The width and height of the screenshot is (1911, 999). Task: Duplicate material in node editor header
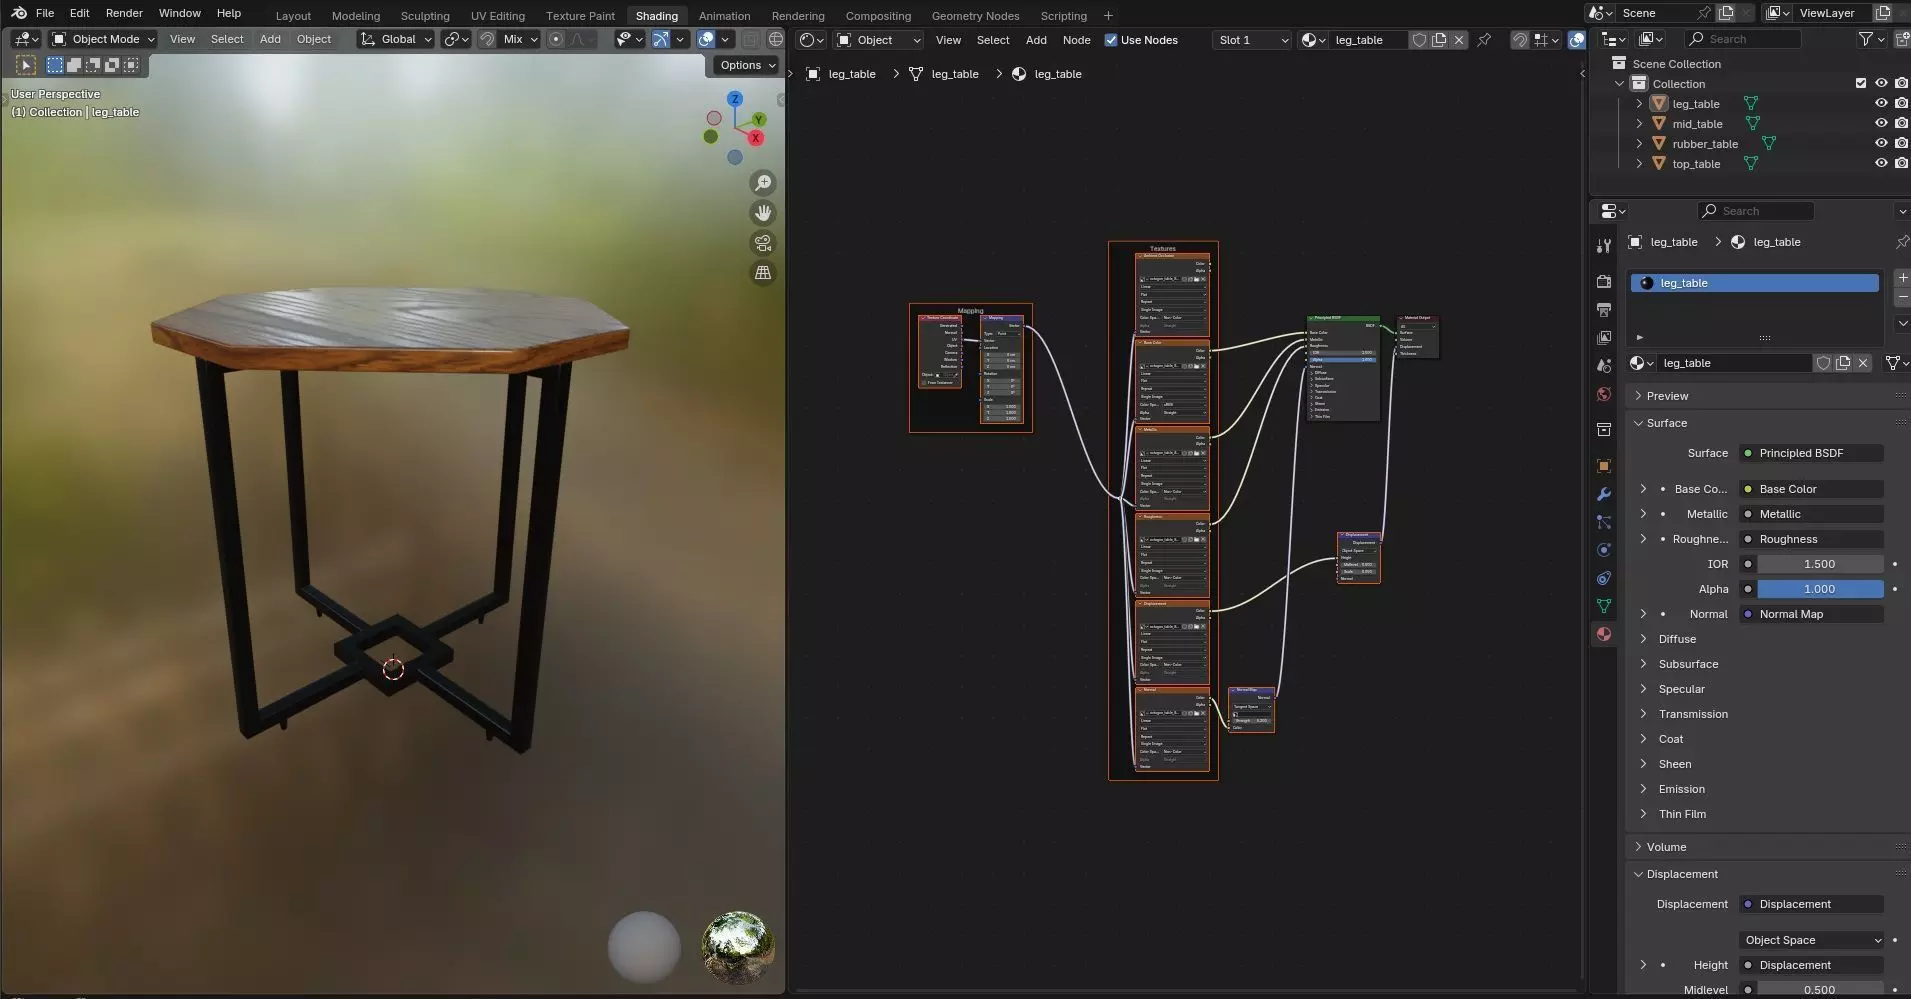coord(1439,40)
